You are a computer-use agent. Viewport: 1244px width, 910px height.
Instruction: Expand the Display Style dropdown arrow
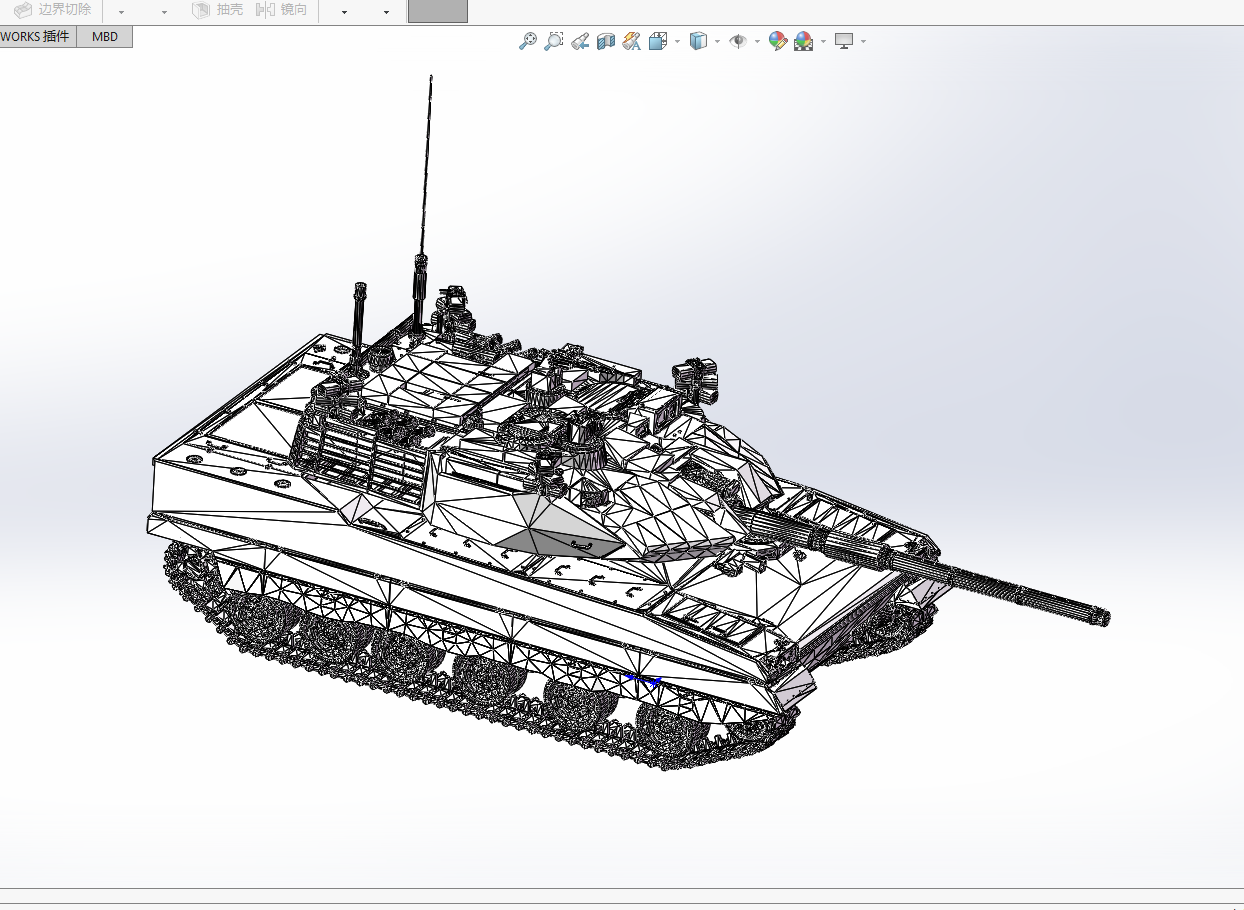coord(718,42)
